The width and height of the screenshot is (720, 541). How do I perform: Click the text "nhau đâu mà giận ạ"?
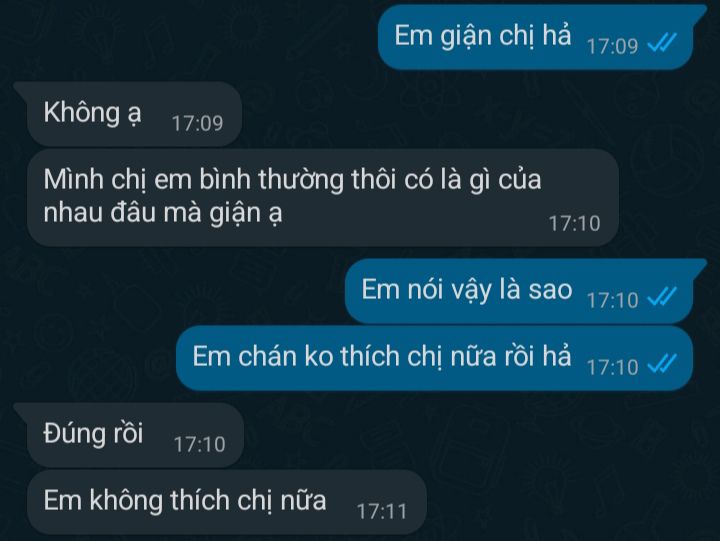pos(163,214)
